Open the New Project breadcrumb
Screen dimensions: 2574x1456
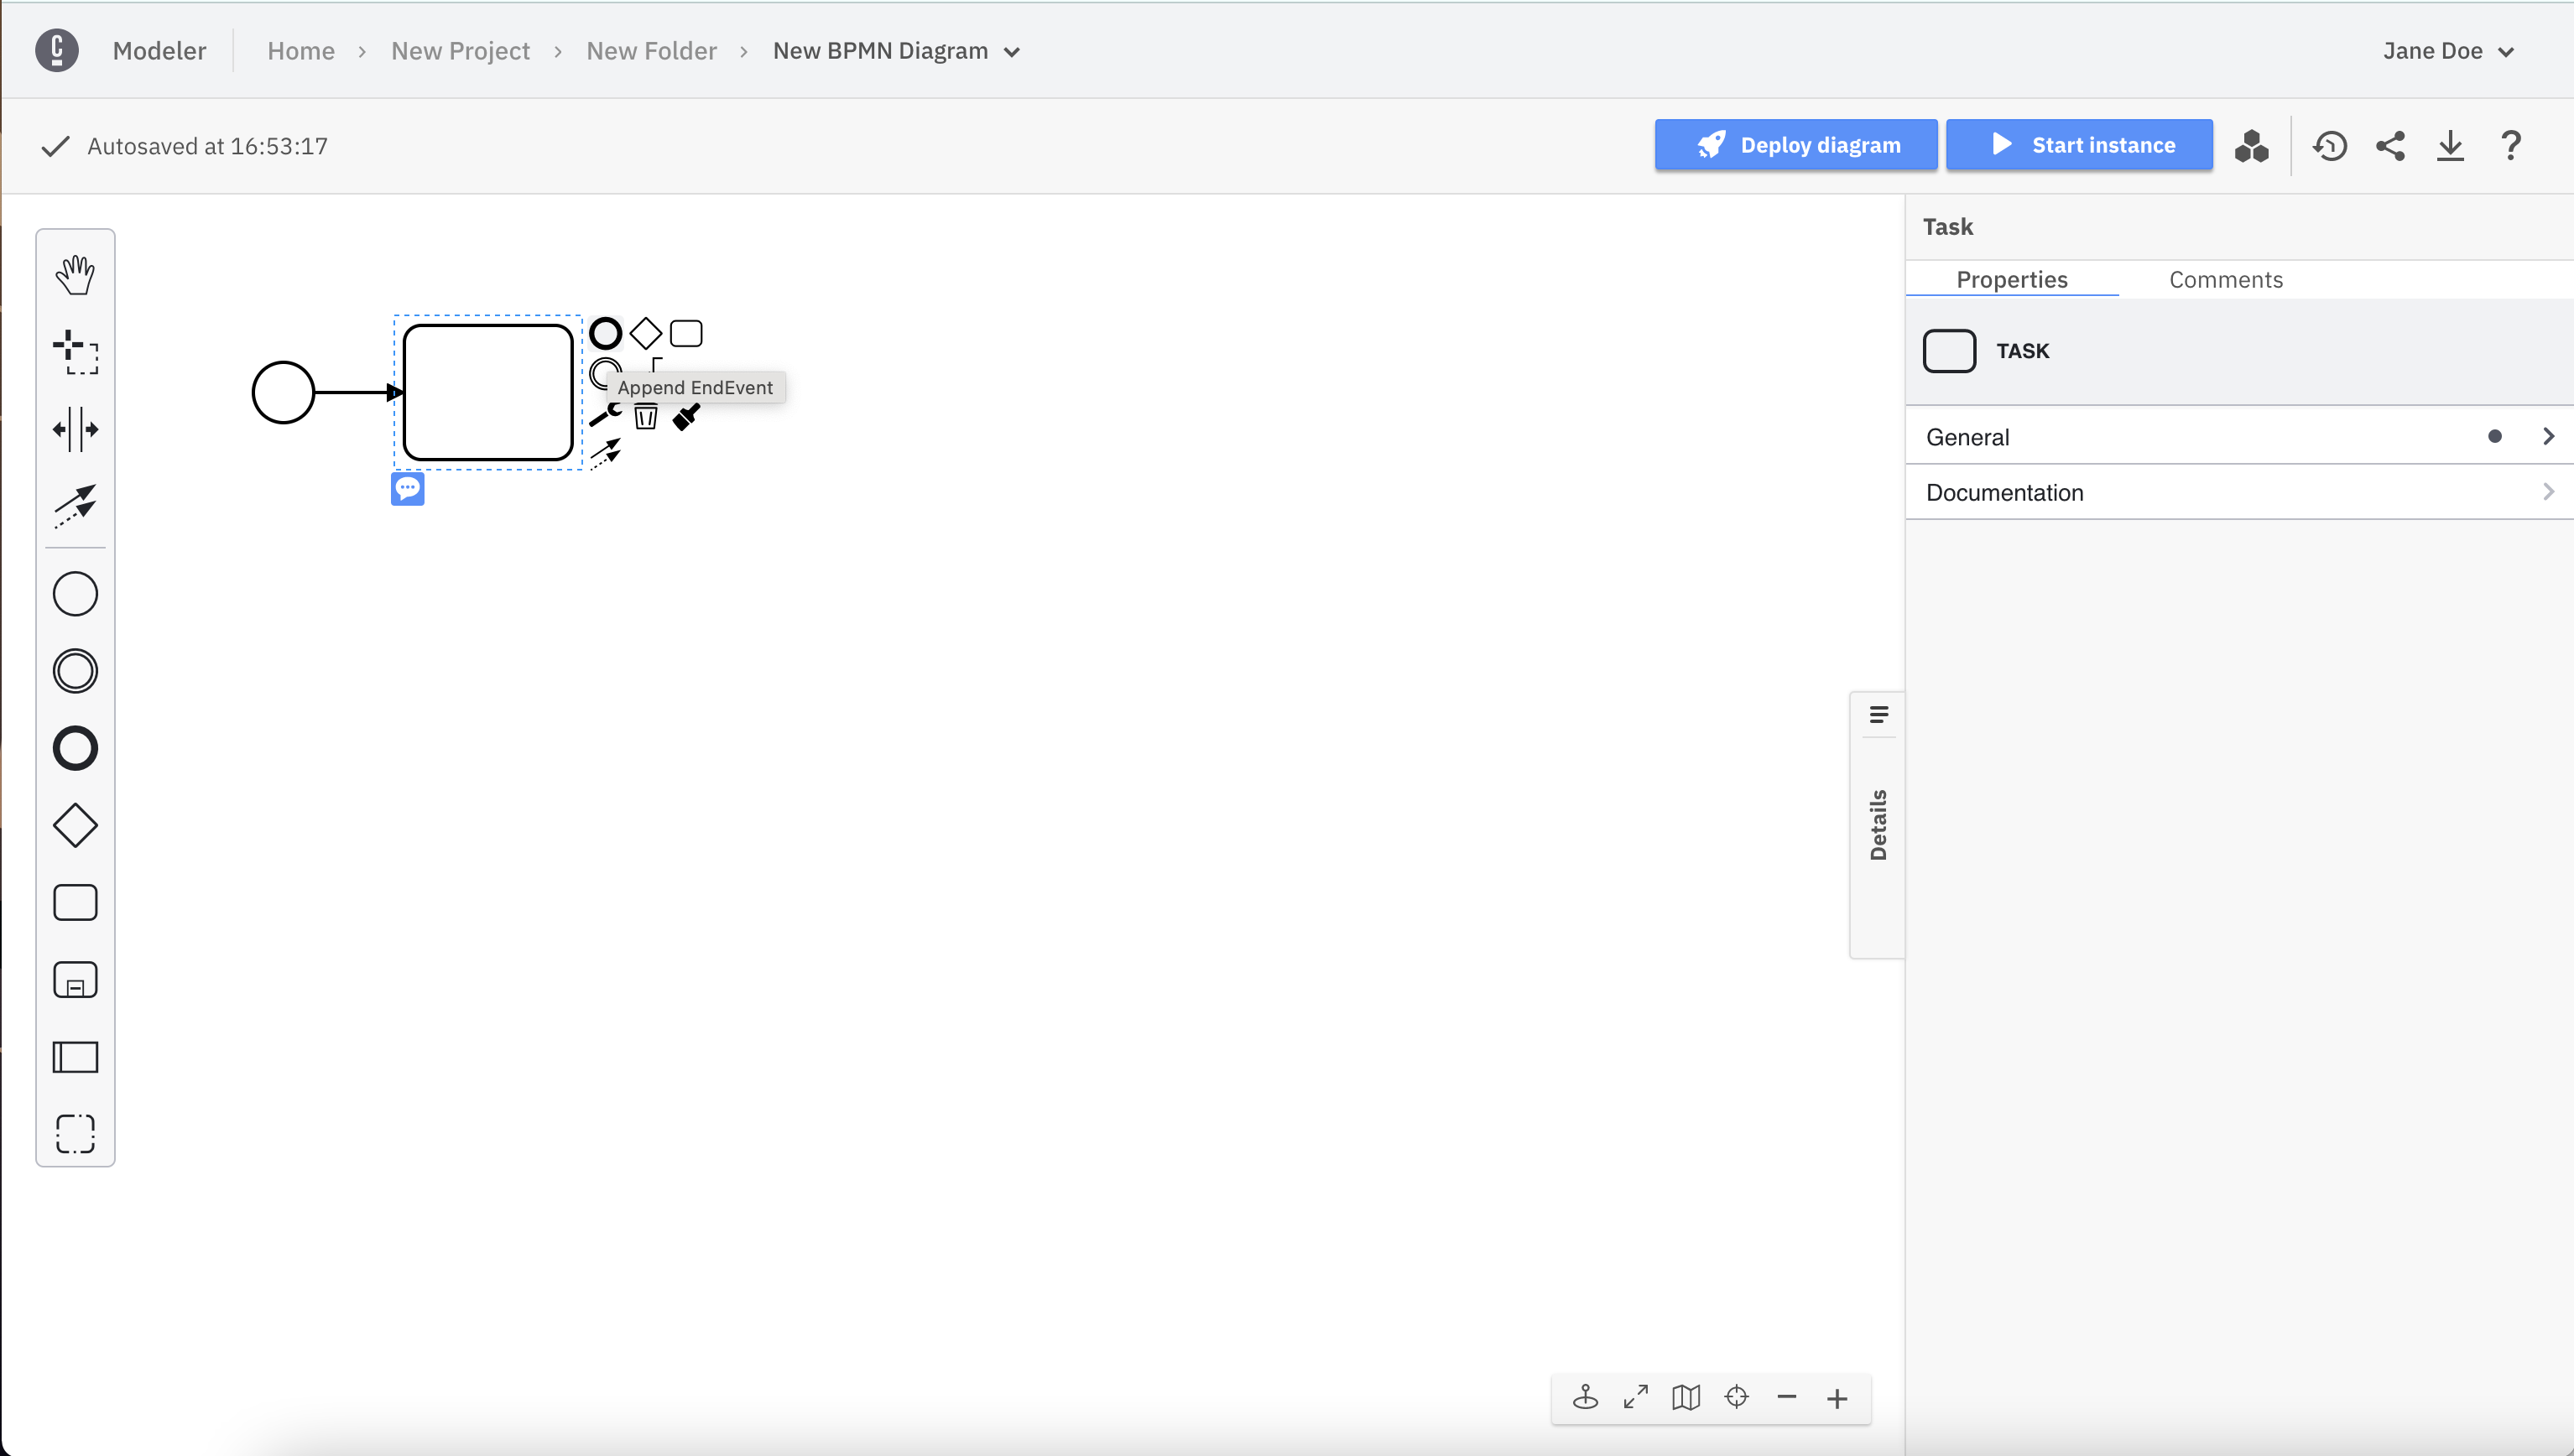(460, 50)
